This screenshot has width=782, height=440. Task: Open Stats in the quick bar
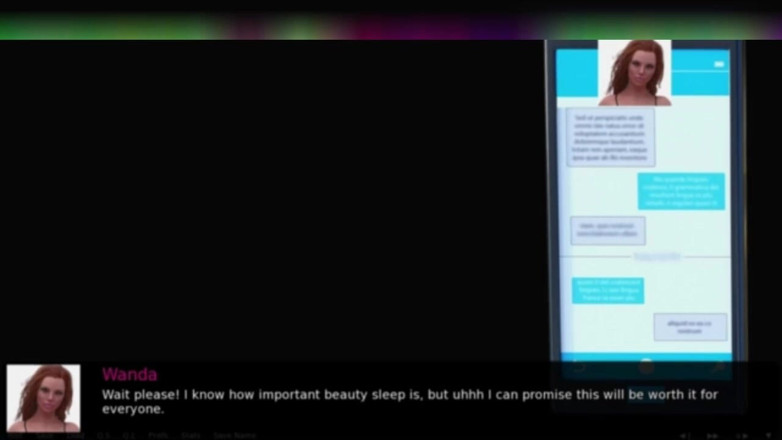pos(191,436)
